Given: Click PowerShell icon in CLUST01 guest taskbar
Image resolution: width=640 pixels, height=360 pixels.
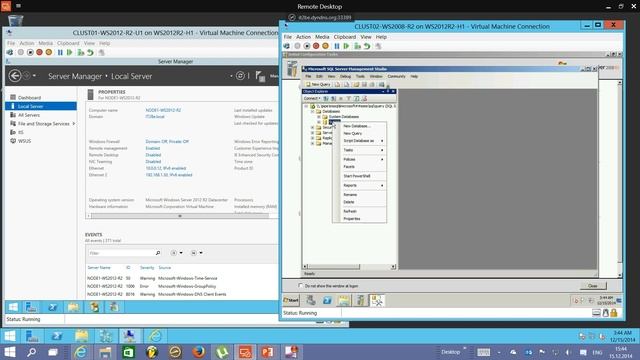Looking at the screenshot, I should pos(53,307).
